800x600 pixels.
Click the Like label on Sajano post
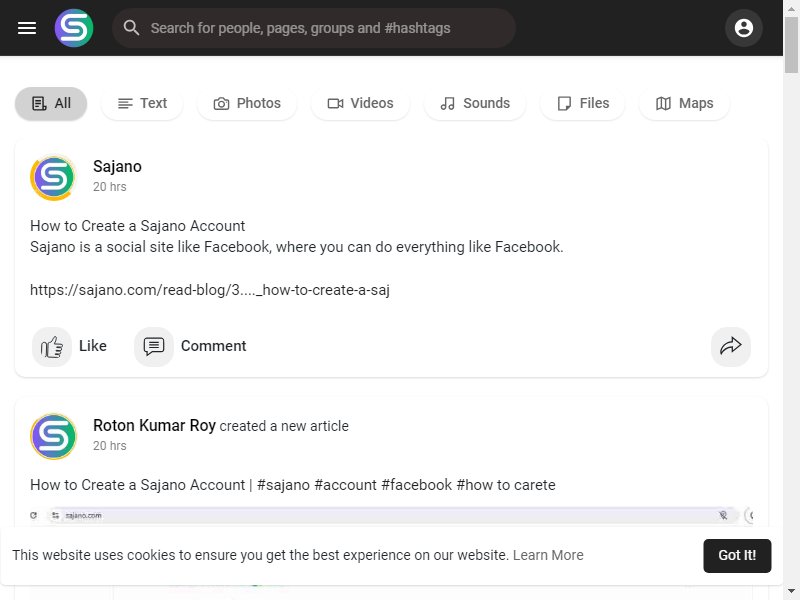point(93,346)
